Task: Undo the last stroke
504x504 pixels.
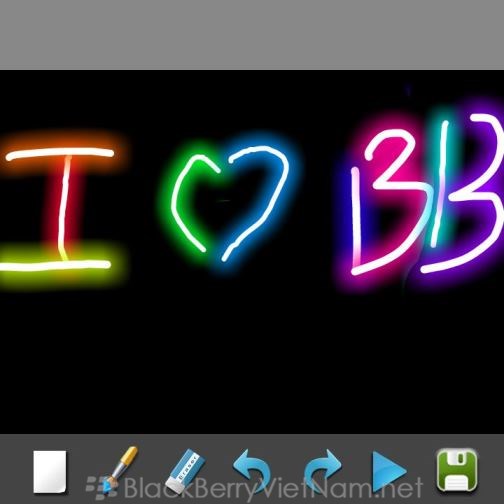Action: [x=252, y=468]
